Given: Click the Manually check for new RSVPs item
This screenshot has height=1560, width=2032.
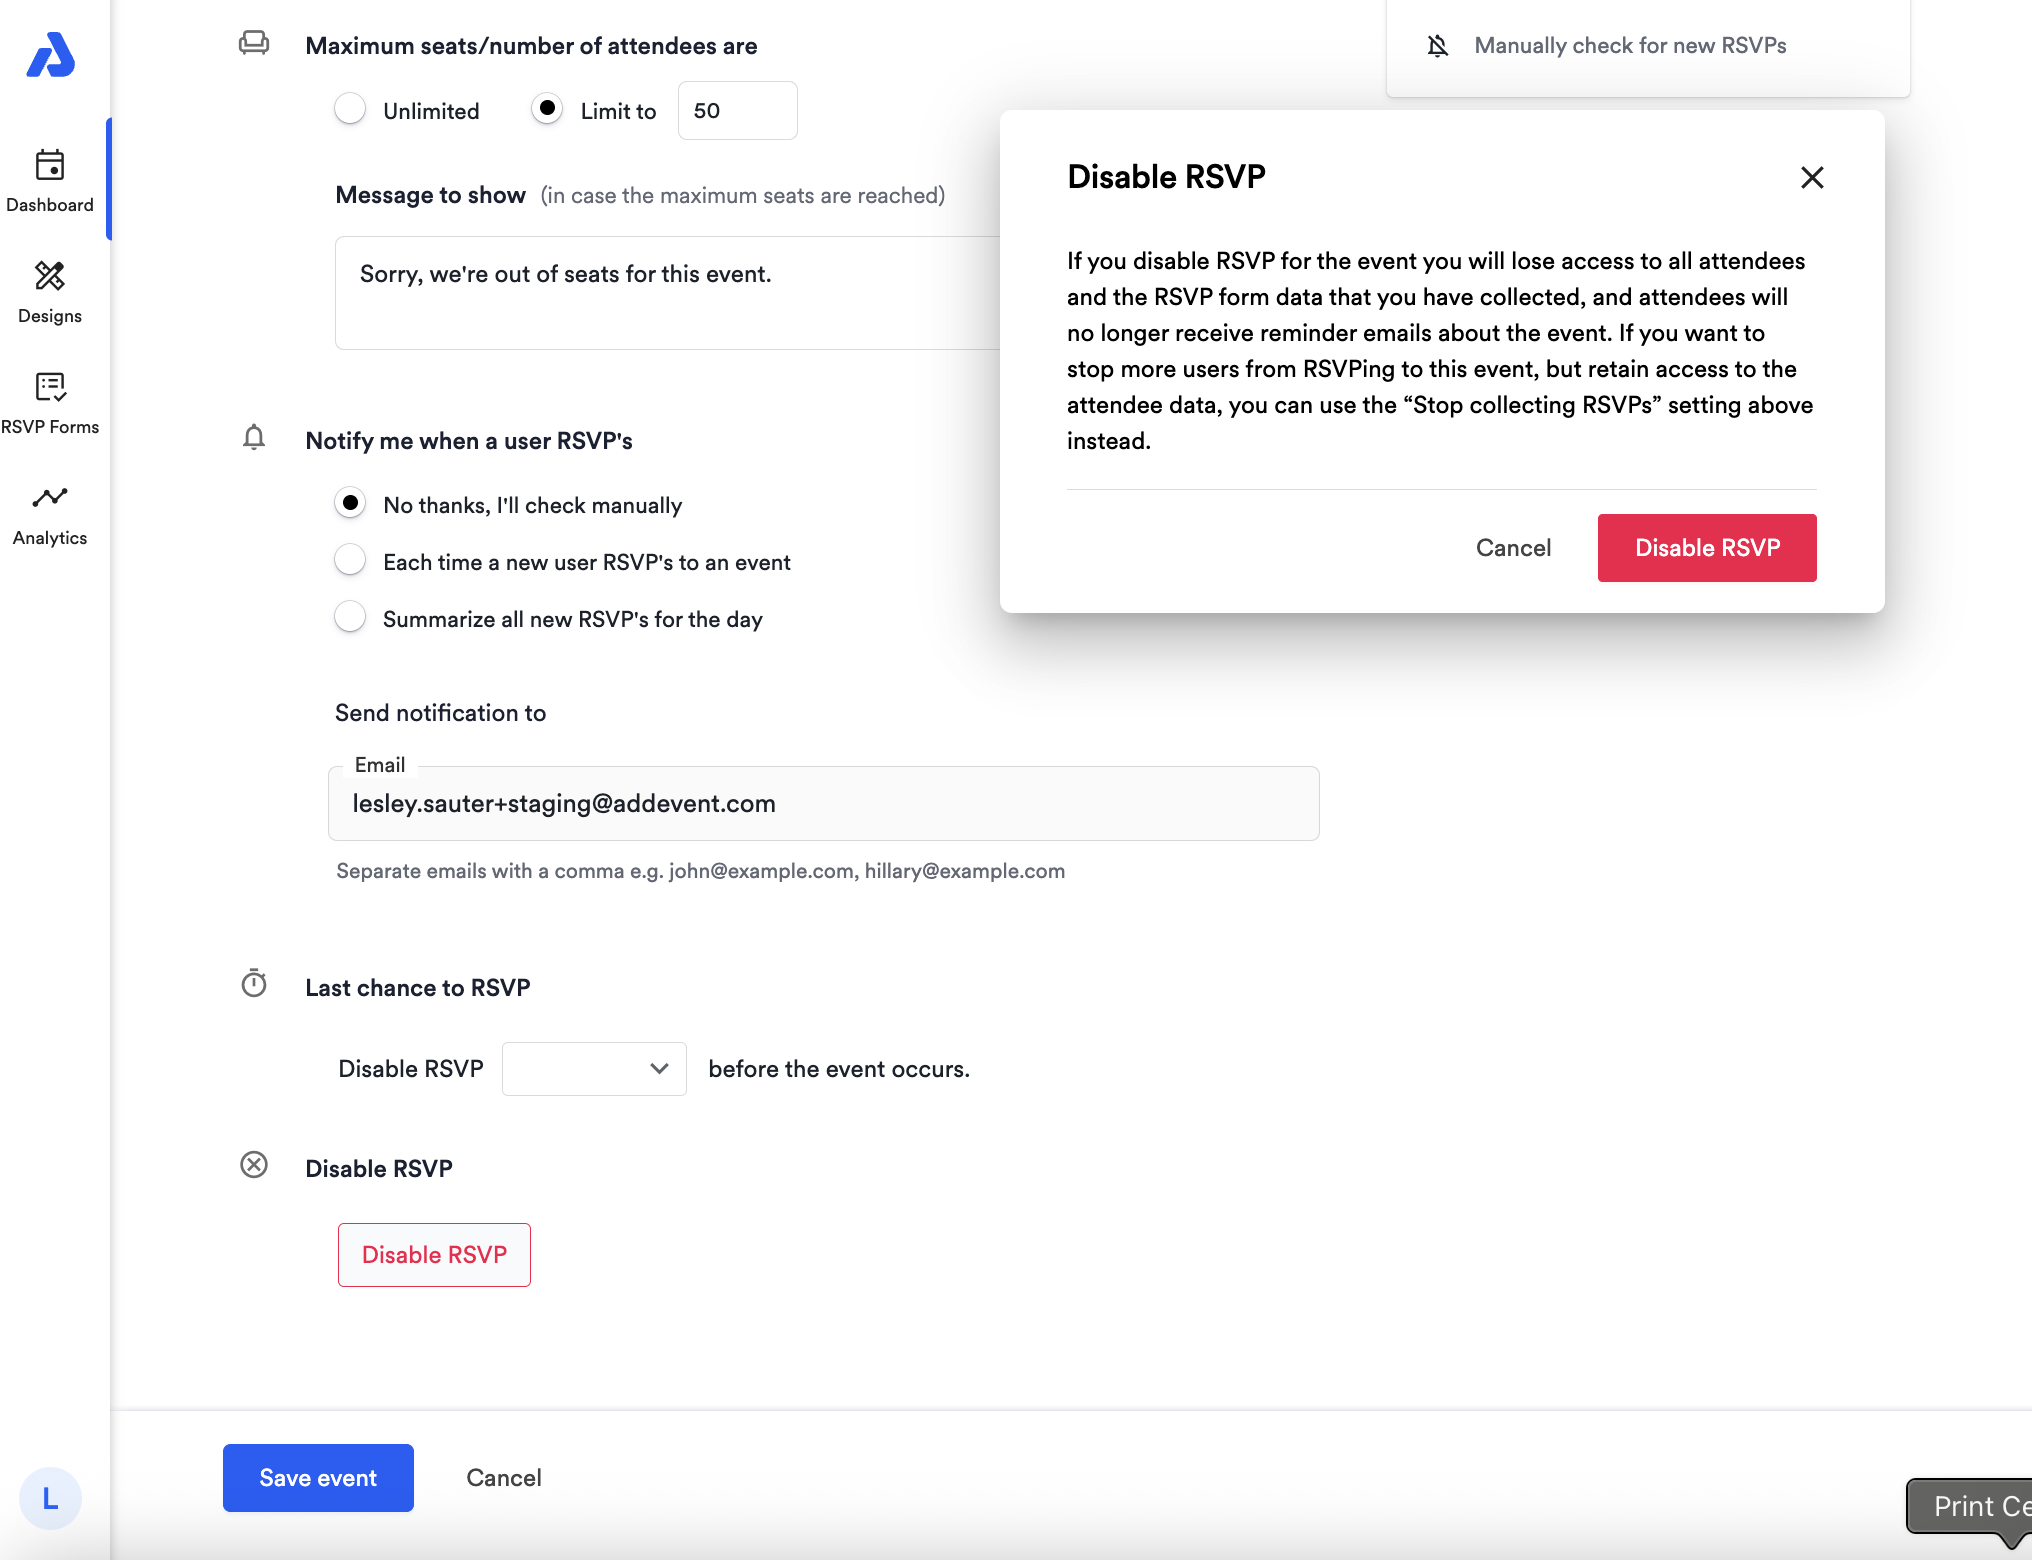Looking at the screenshot, I should [x=1630, y=46].
